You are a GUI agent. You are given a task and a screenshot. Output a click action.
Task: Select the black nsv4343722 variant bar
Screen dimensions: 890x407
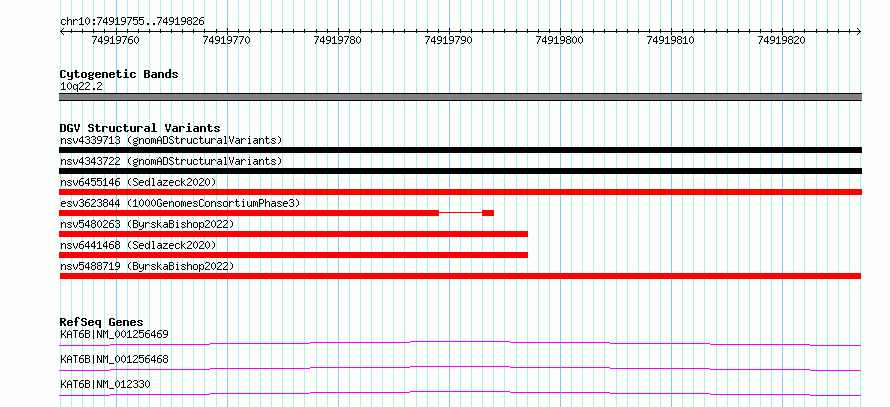point(460,171)
